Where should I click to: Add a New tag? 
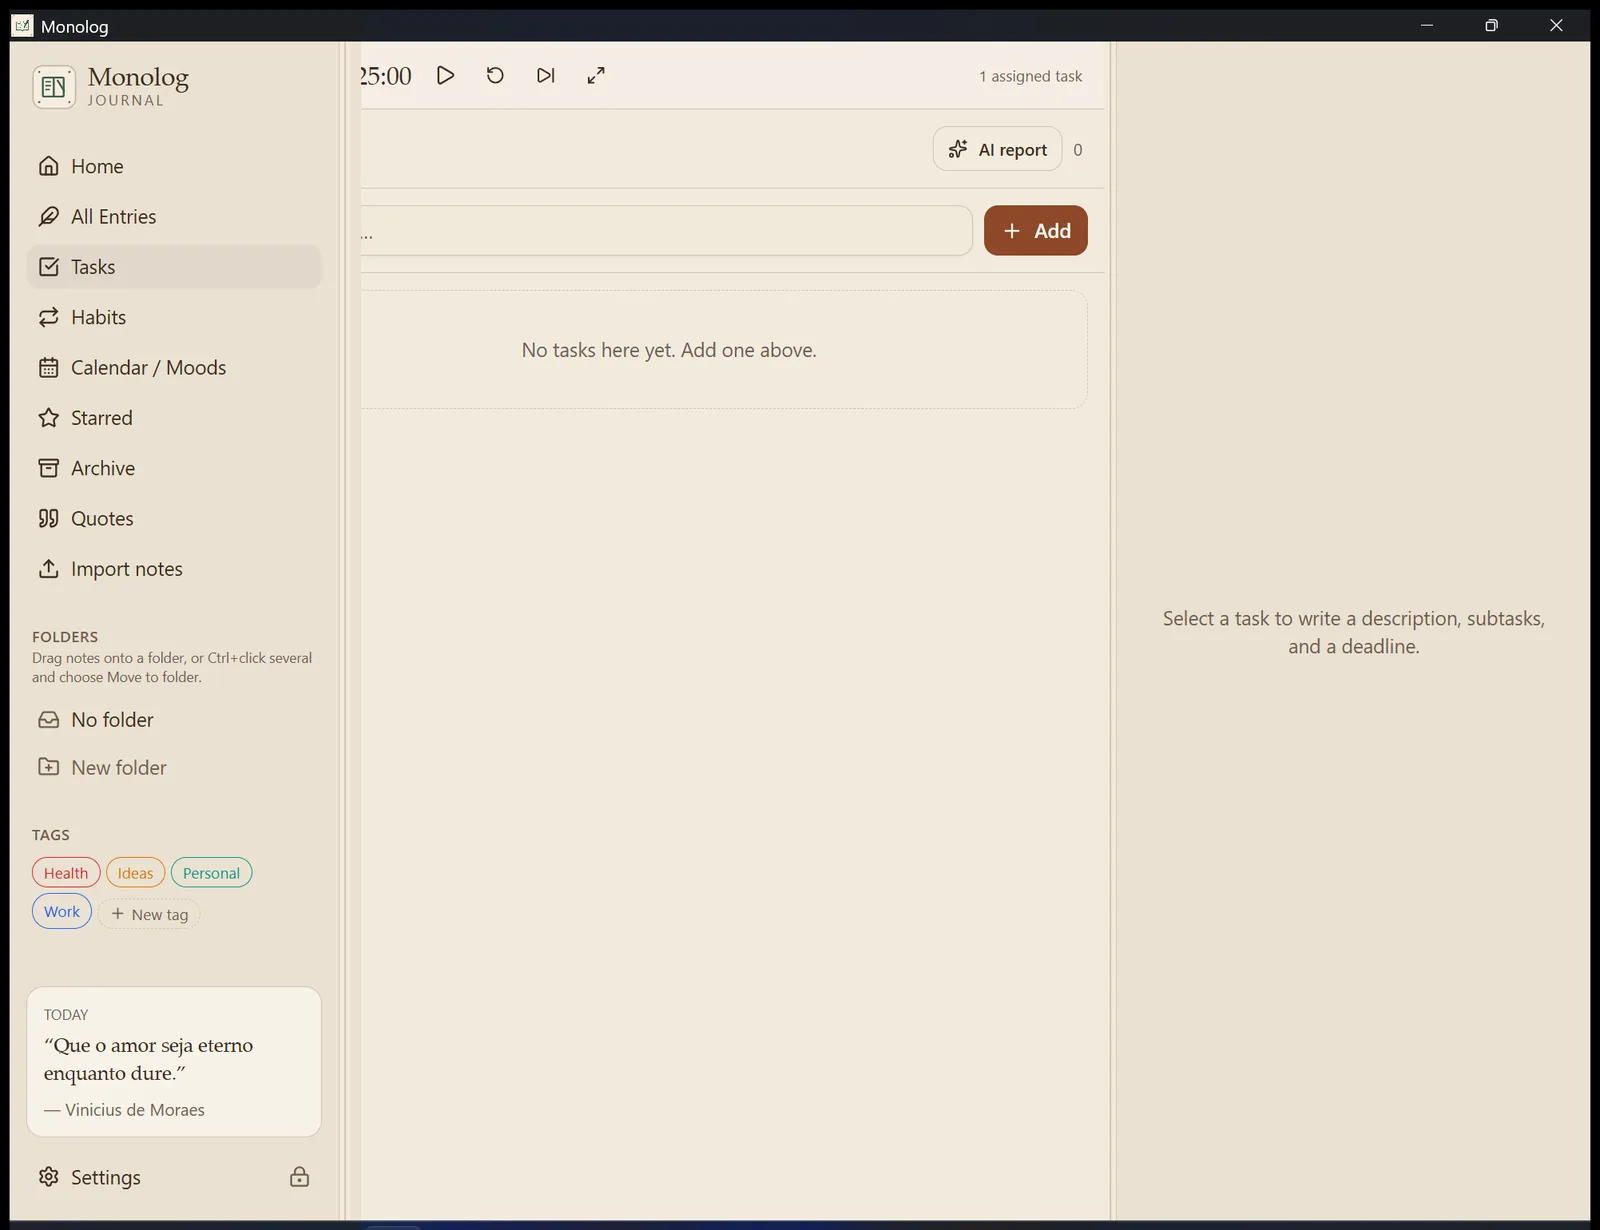tap(149, 914)
